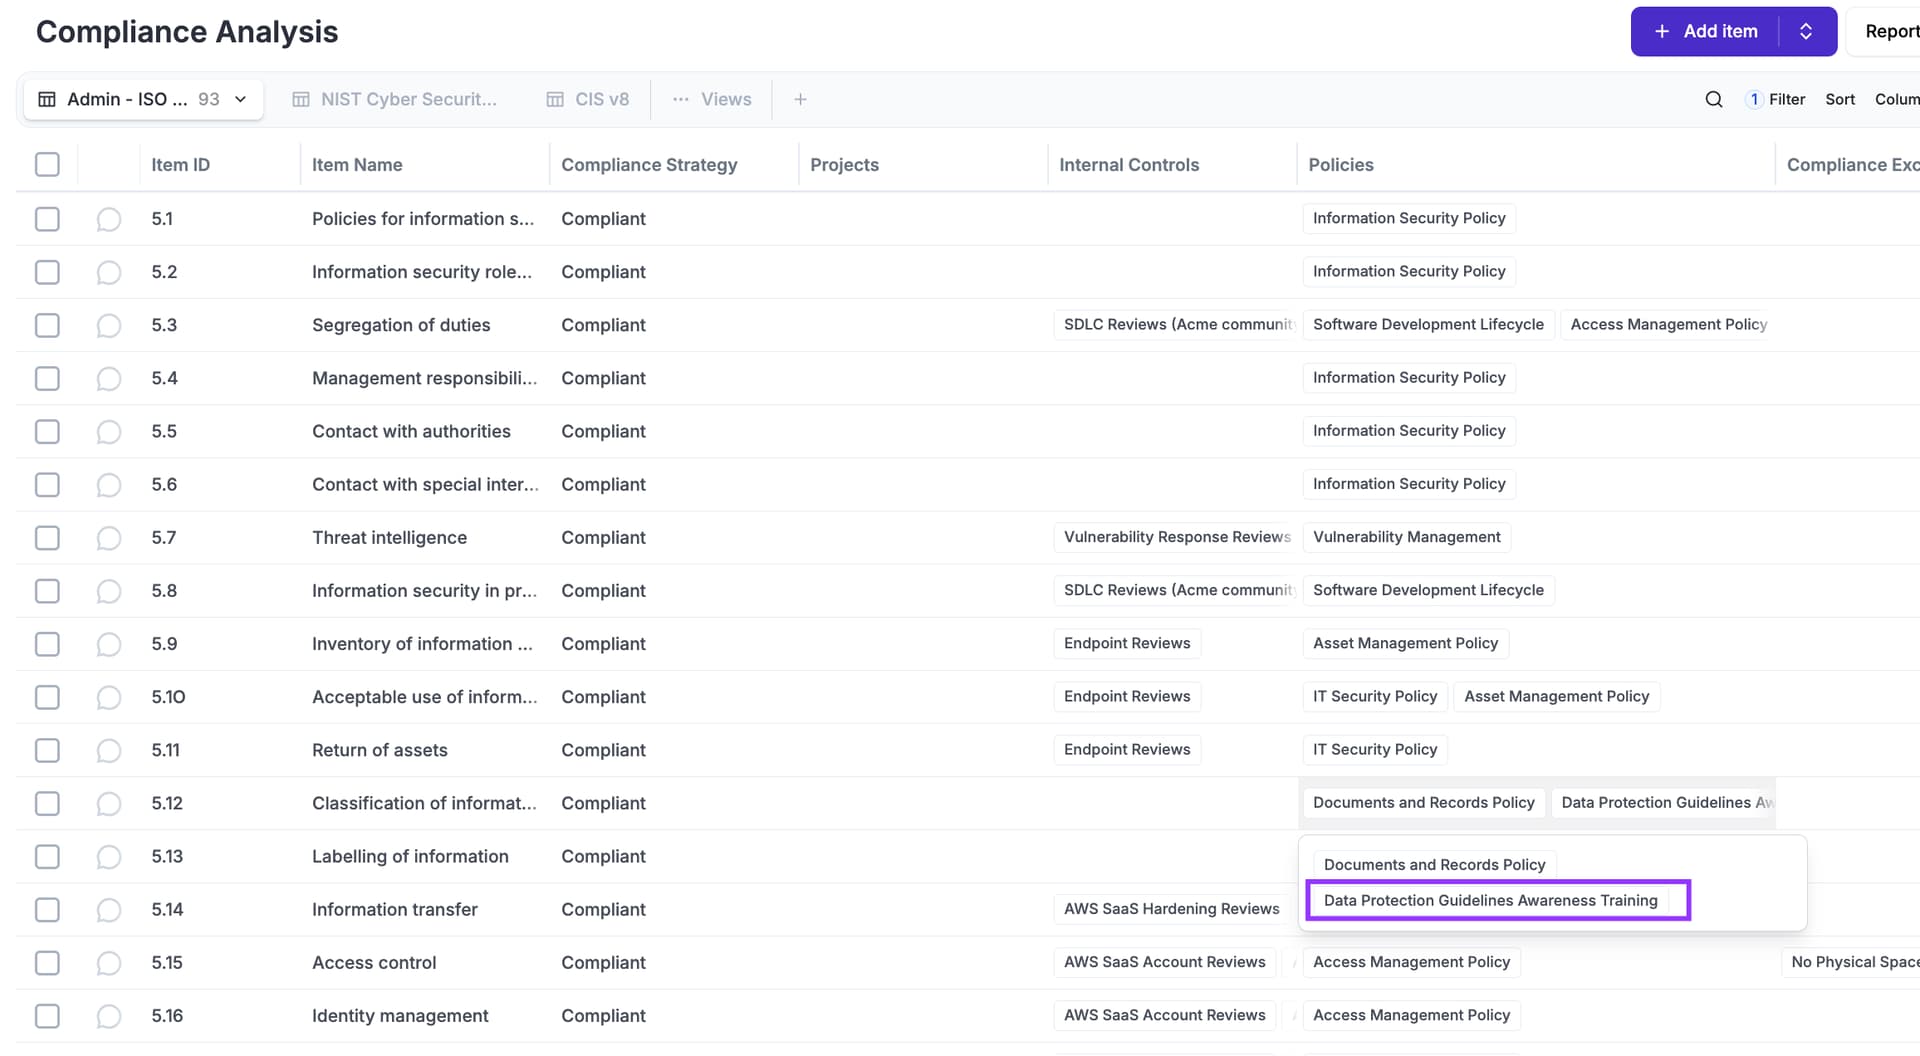Click the Sort button
Viewport: 1920px width, 1056px height.
tap(1839, 99)
